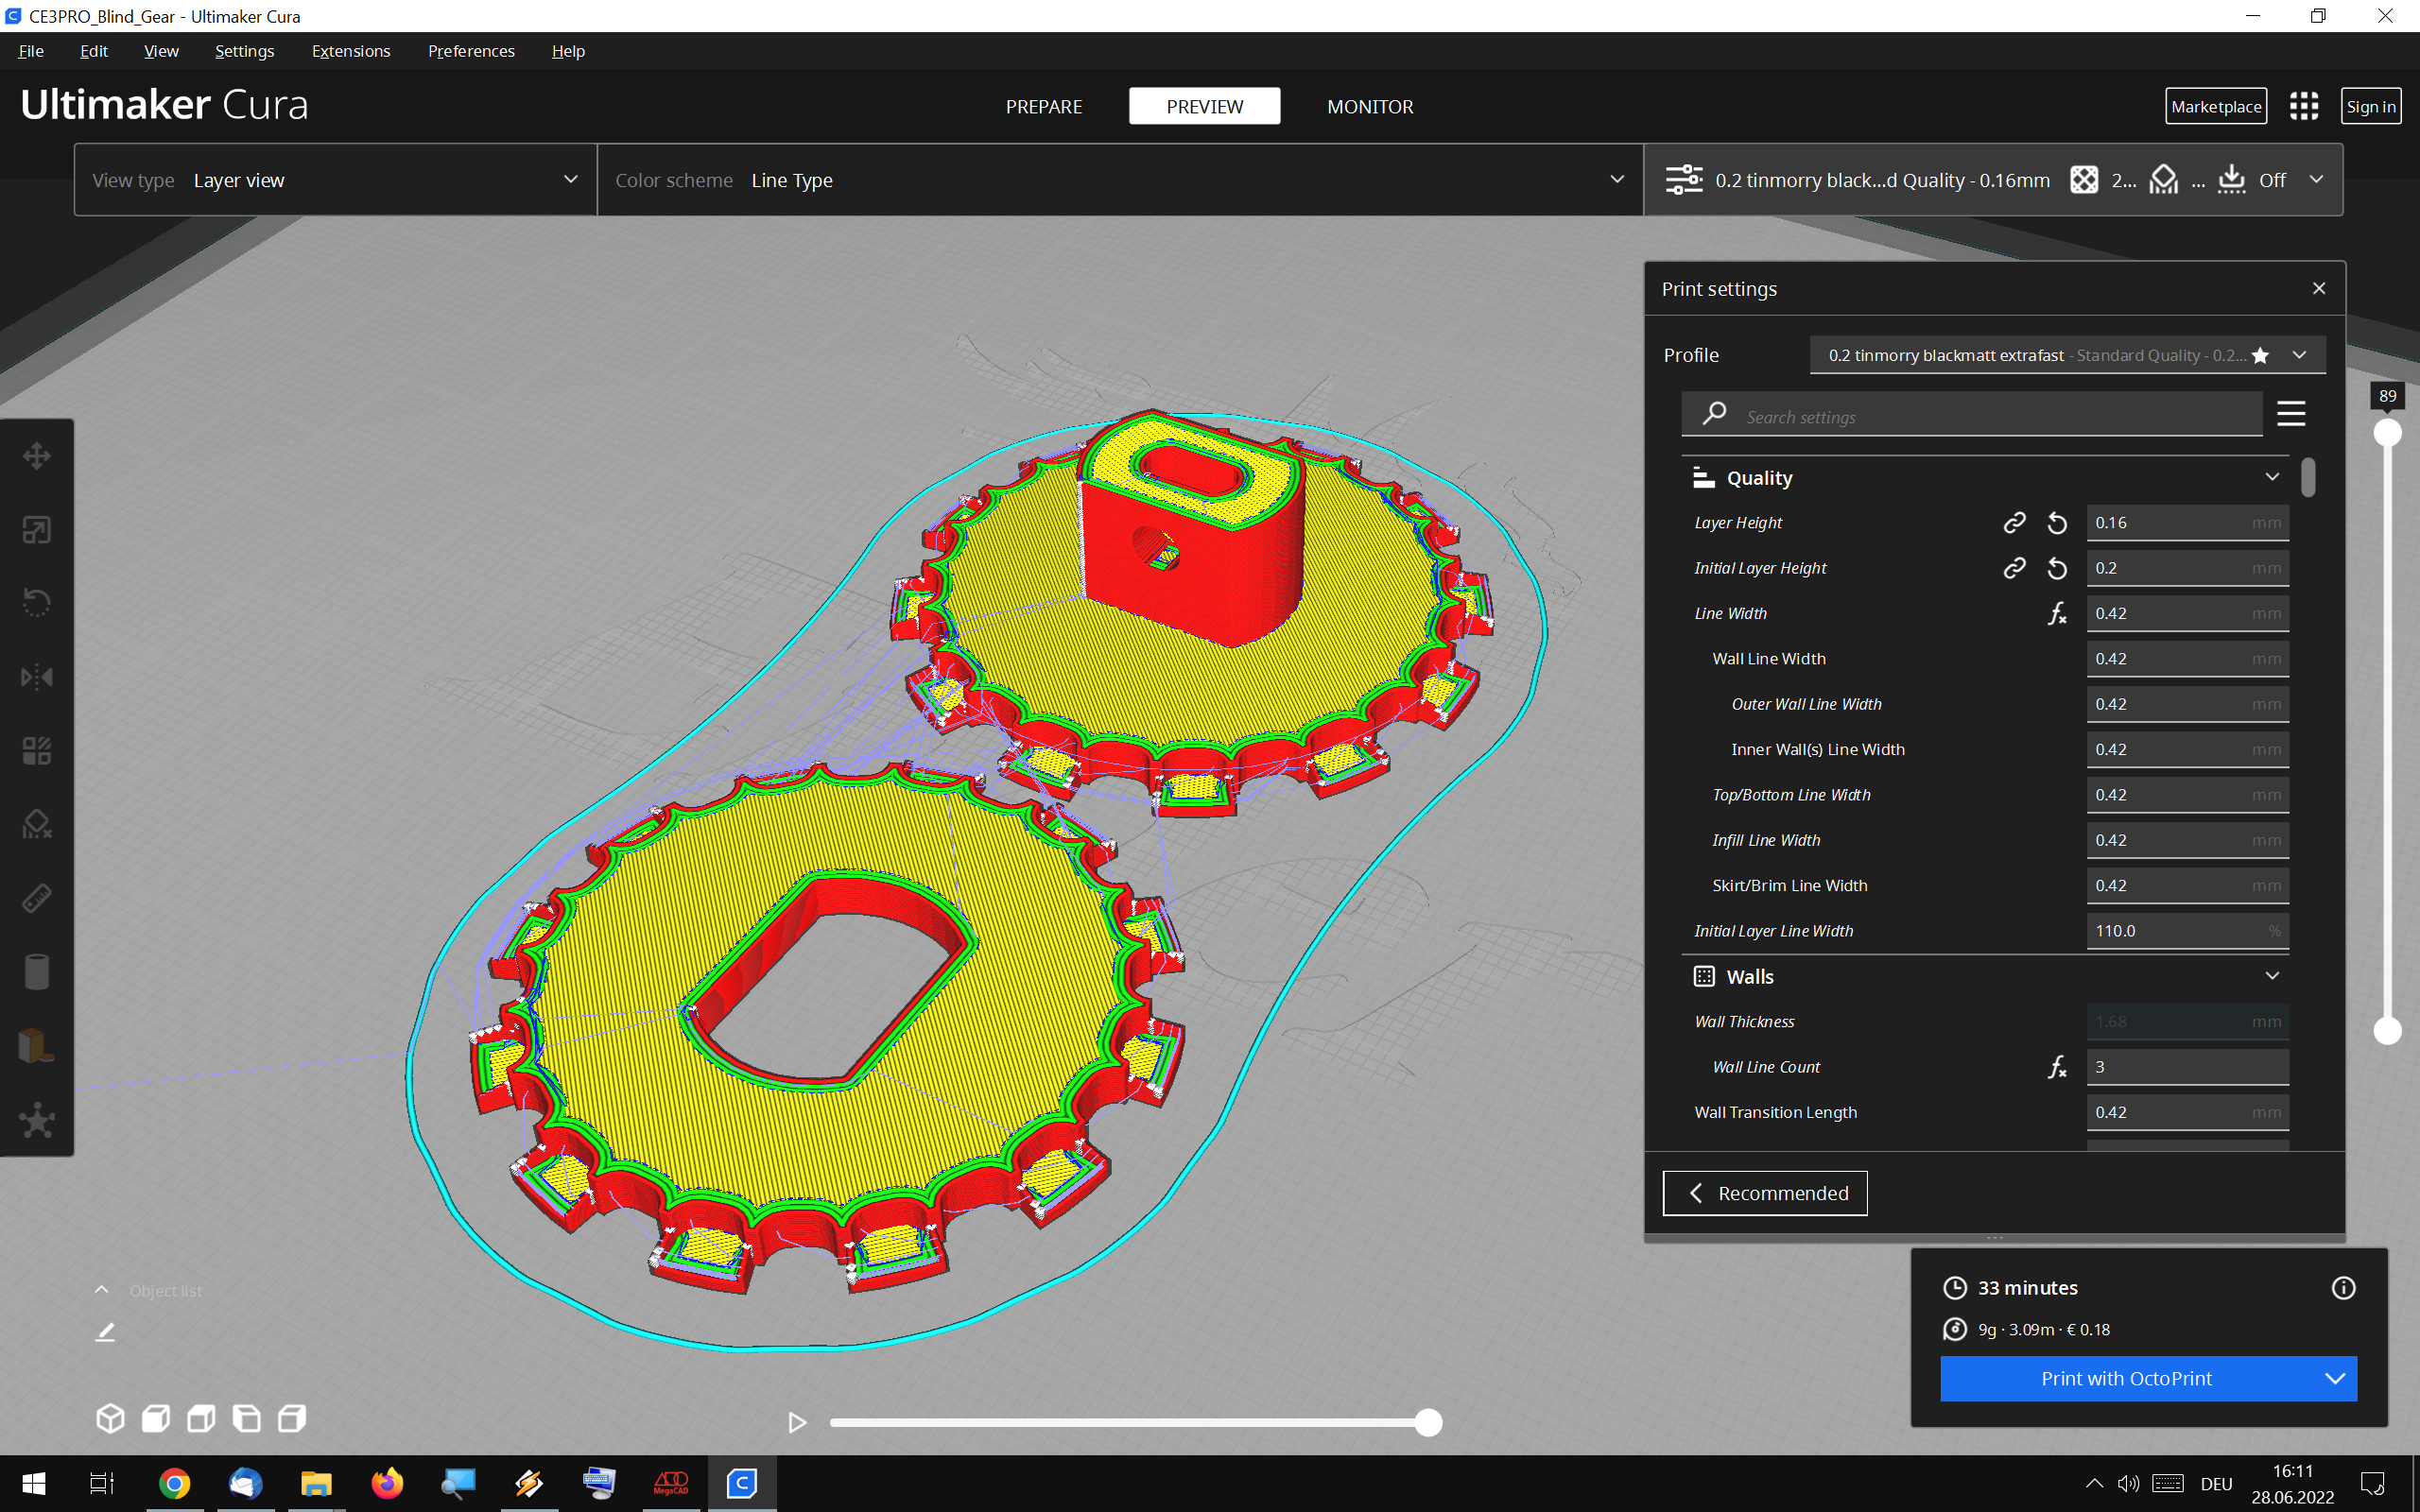
Task: Reset Layer Height to default value
Action: coord(2057,523)
